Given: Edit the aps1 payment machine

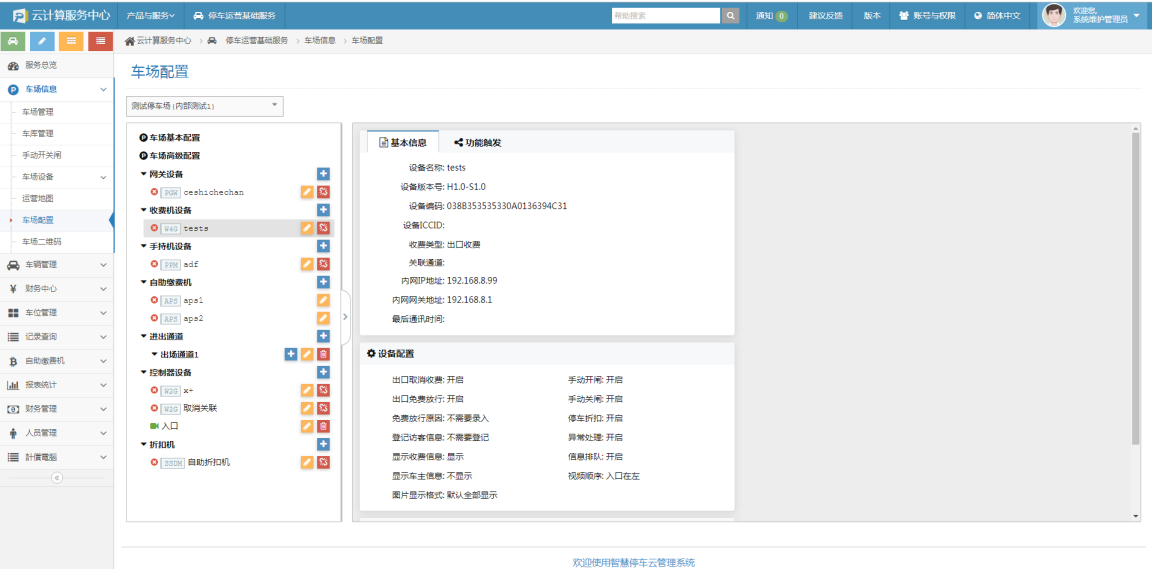Looking at the screenshot, I should pos(323,300).
